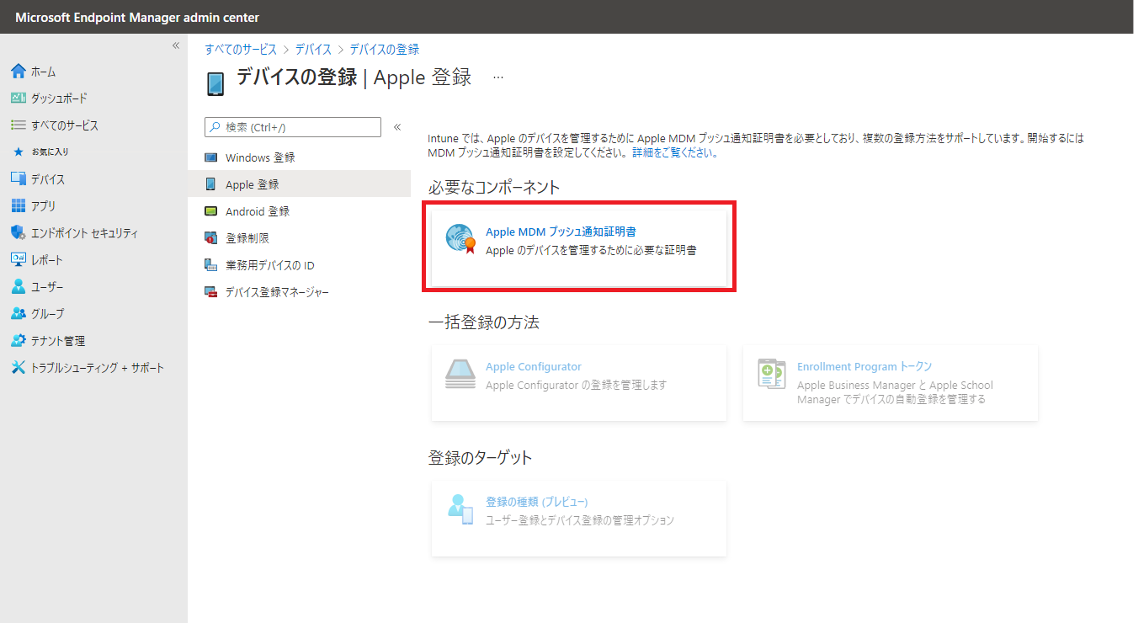Click the Windows 登録 icon

click(x=211, y=157)
